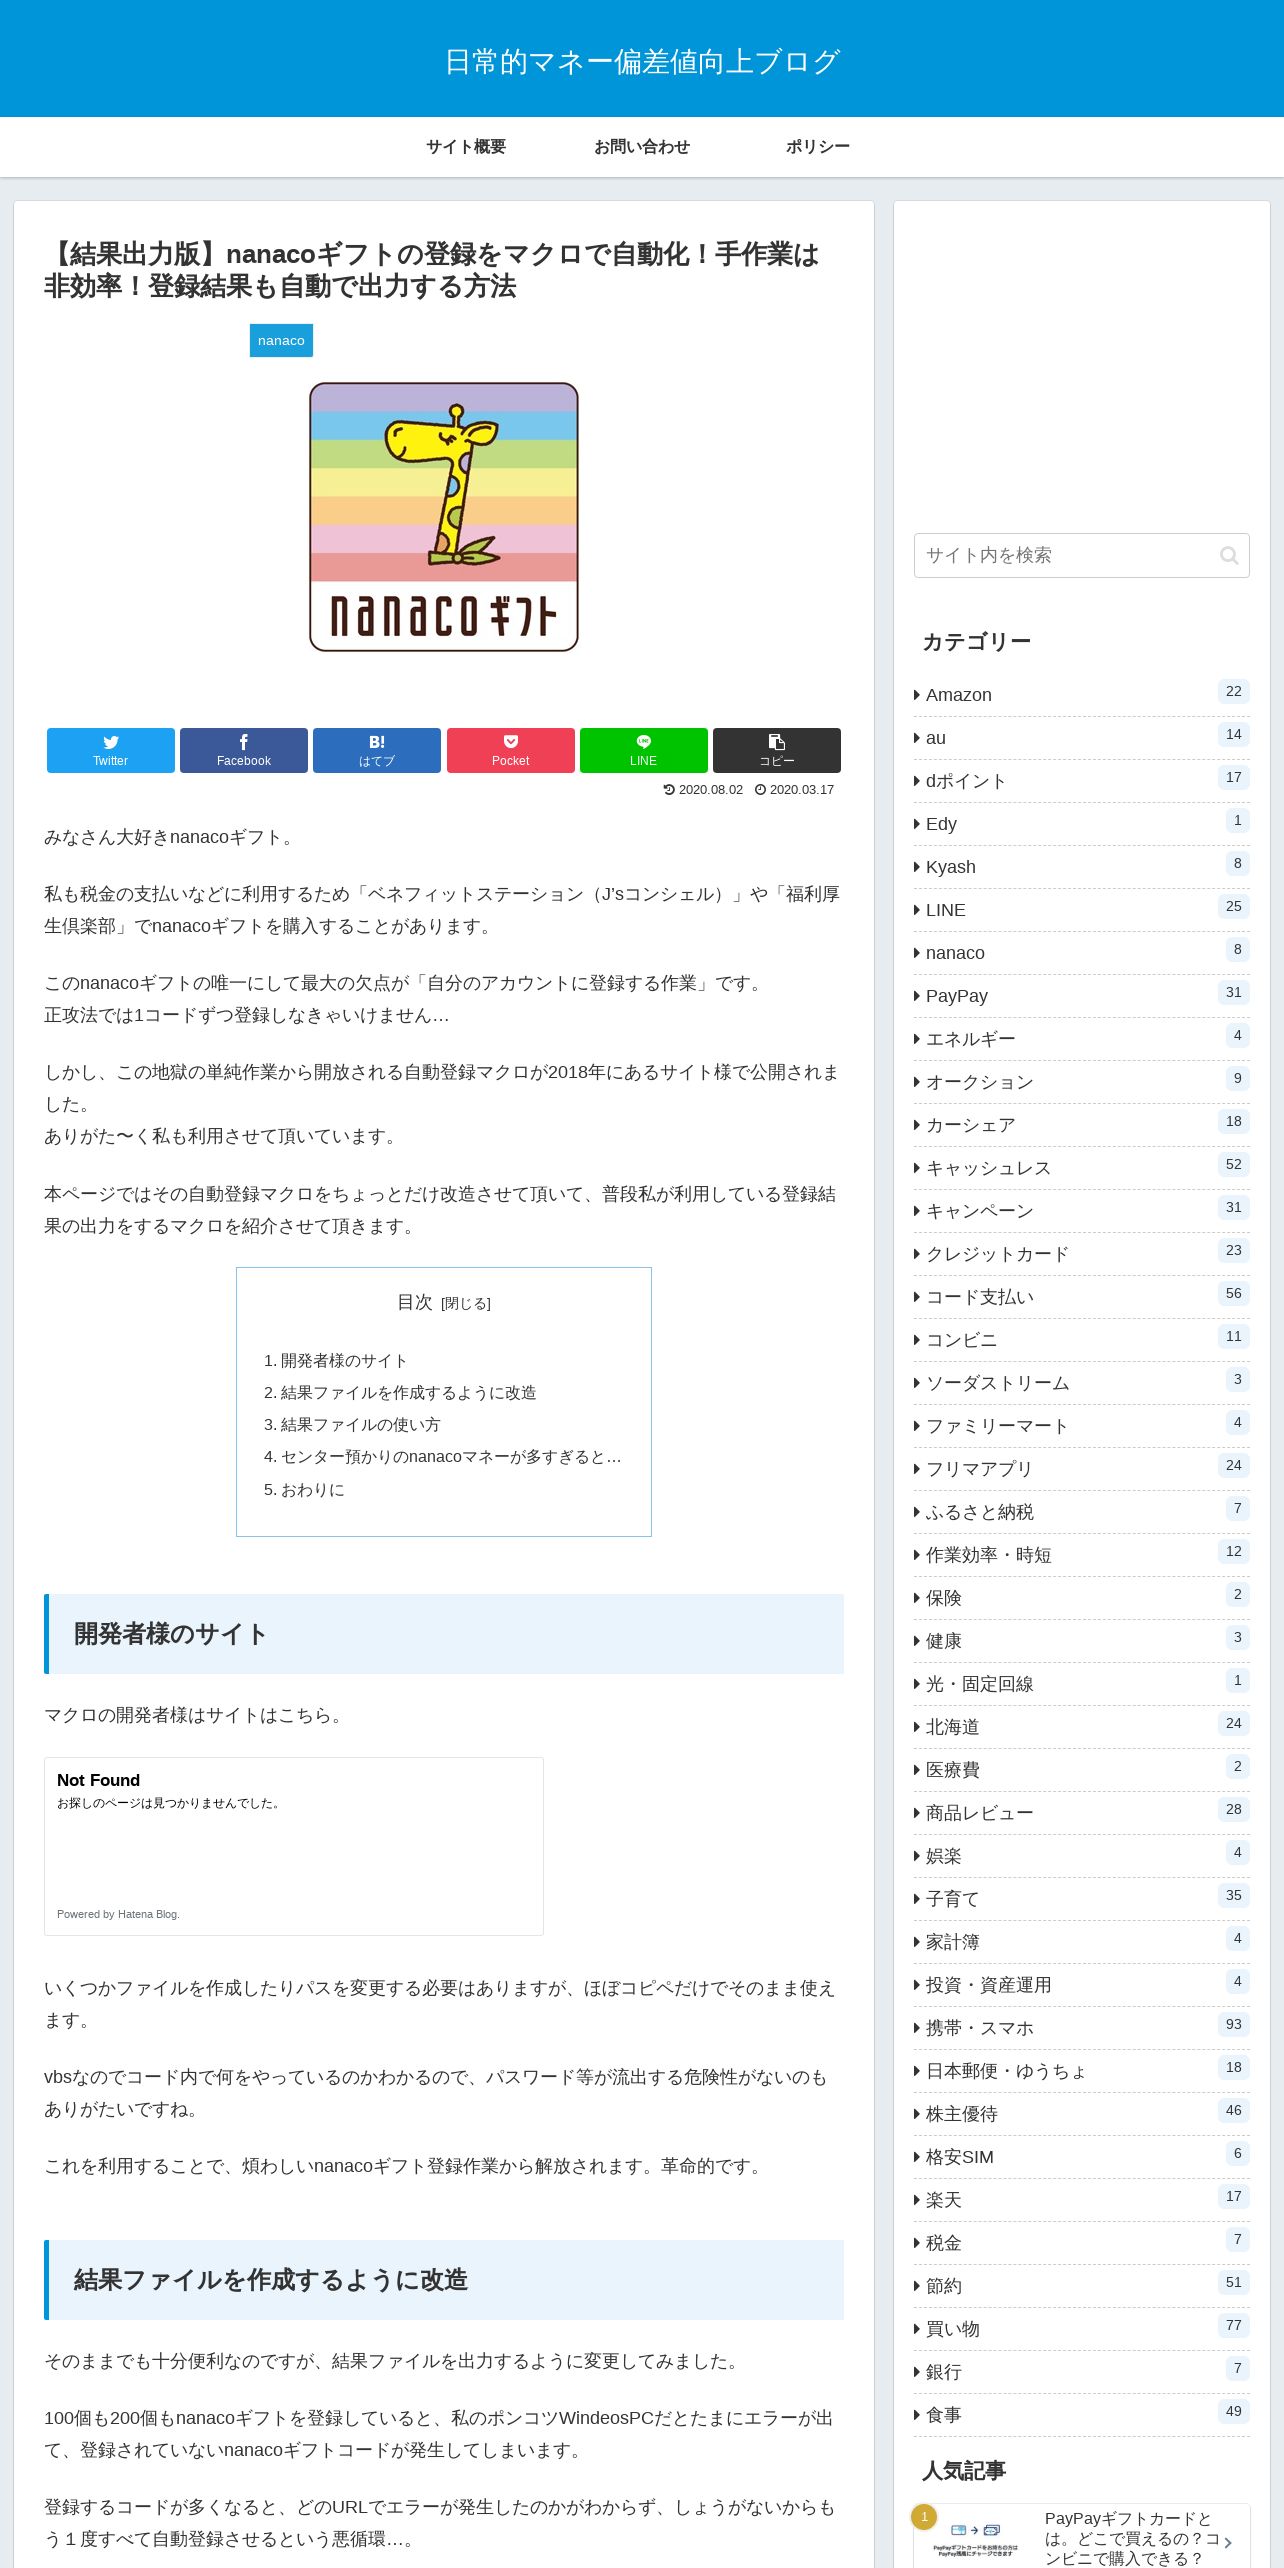The image size is (1284, 2568).
Task: Open the オークション category
Action: [x=1082, y=1082]
